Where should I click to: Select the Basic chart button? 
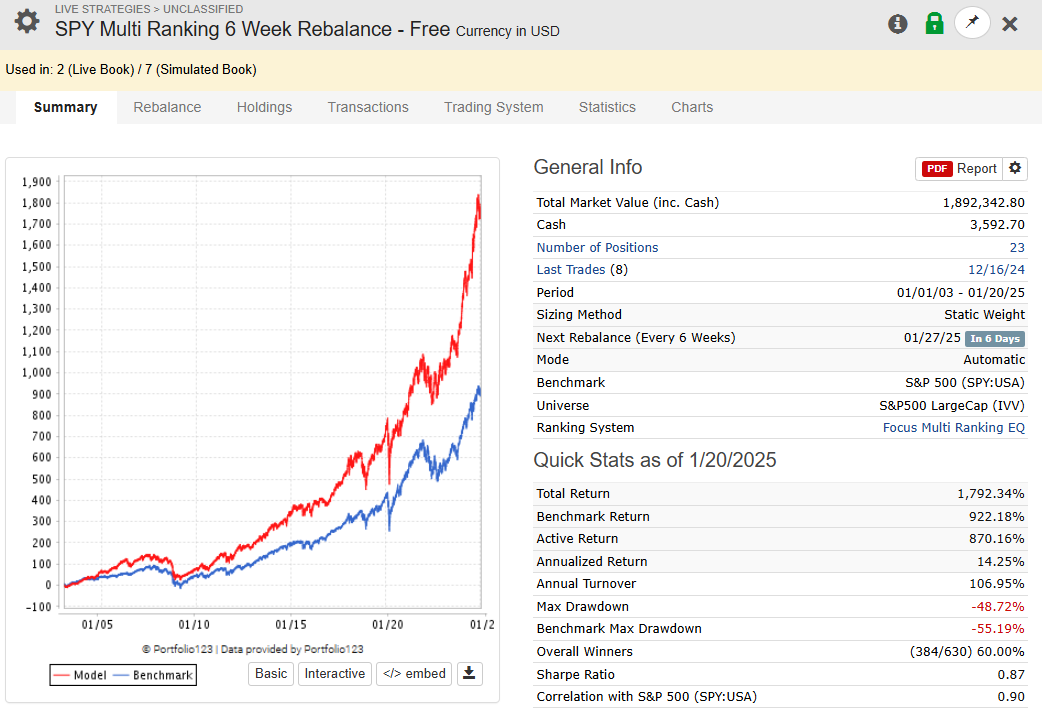click(x=271, y=673)
